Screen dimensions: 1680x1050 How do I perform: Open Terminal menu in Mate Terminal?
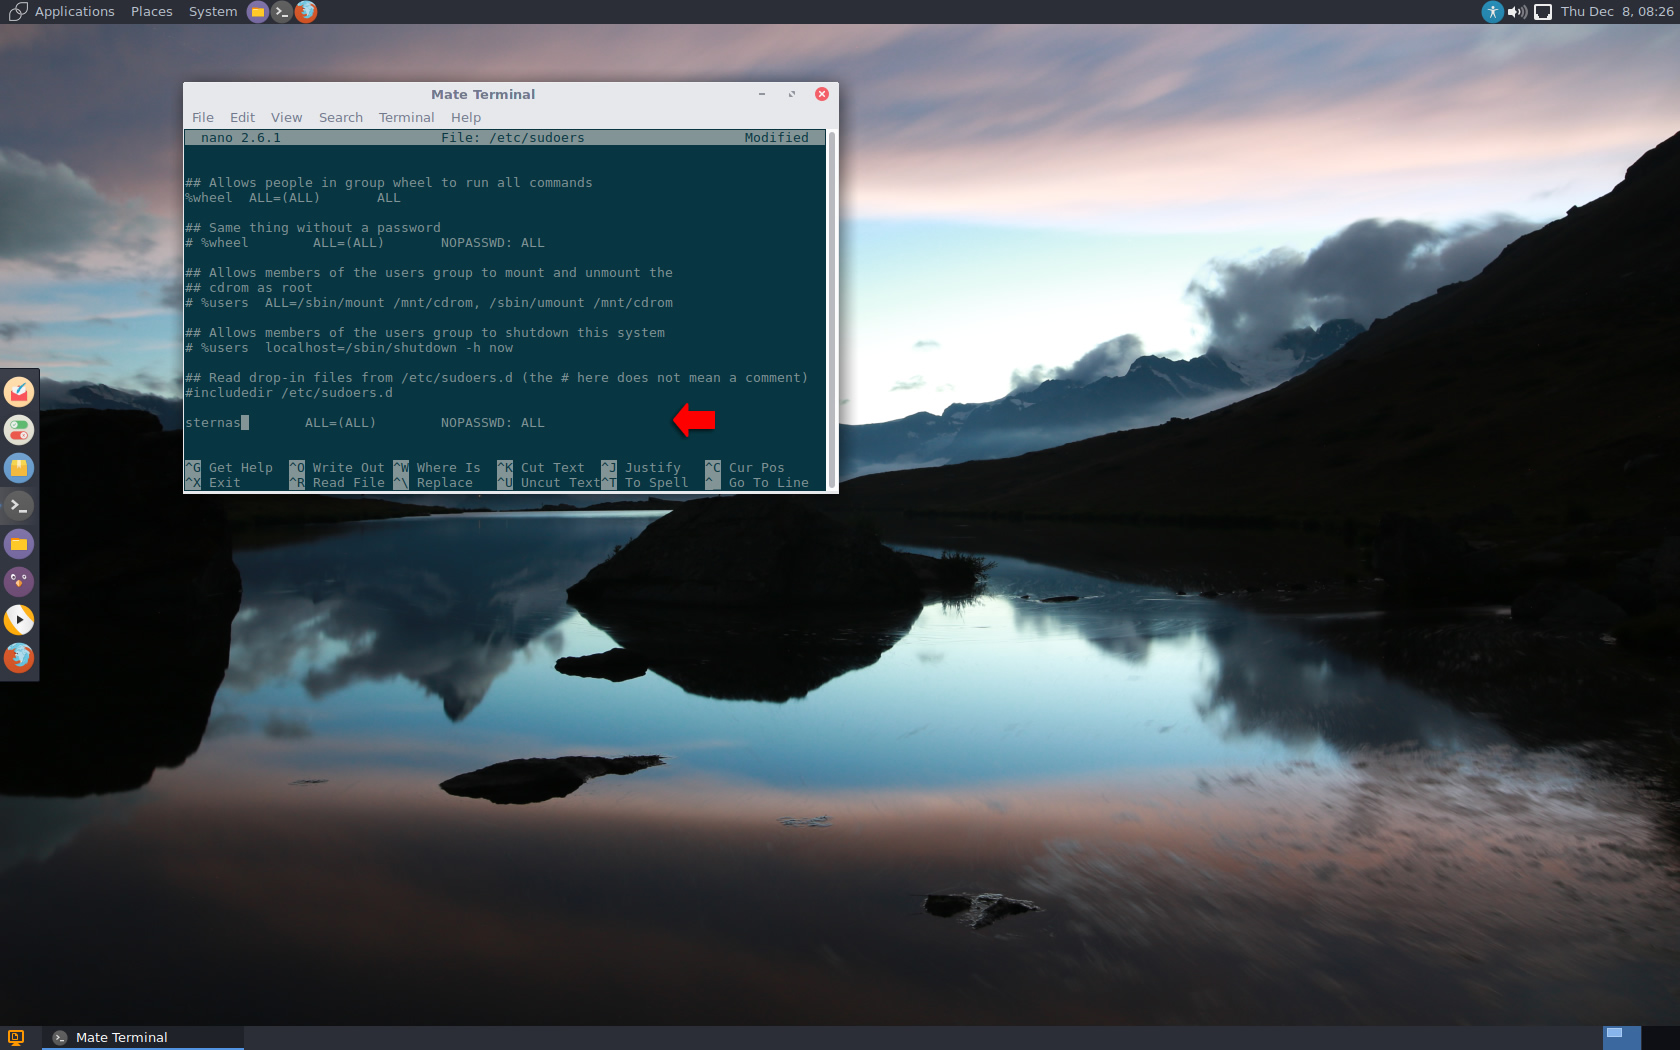click(x=406, y=117)
